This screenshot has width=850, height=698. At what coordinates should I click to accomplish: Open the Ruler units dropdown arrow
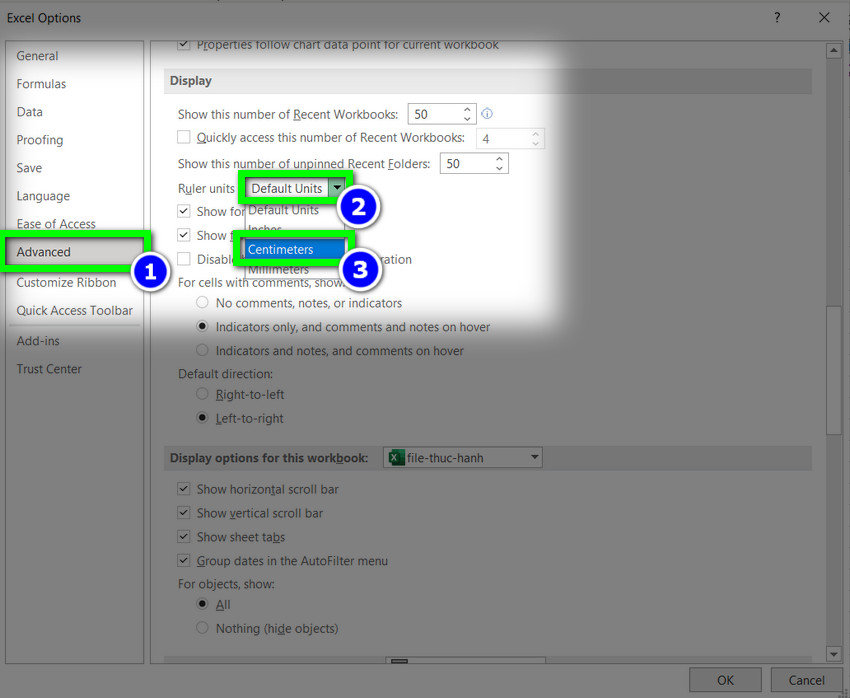click(338, 188)
